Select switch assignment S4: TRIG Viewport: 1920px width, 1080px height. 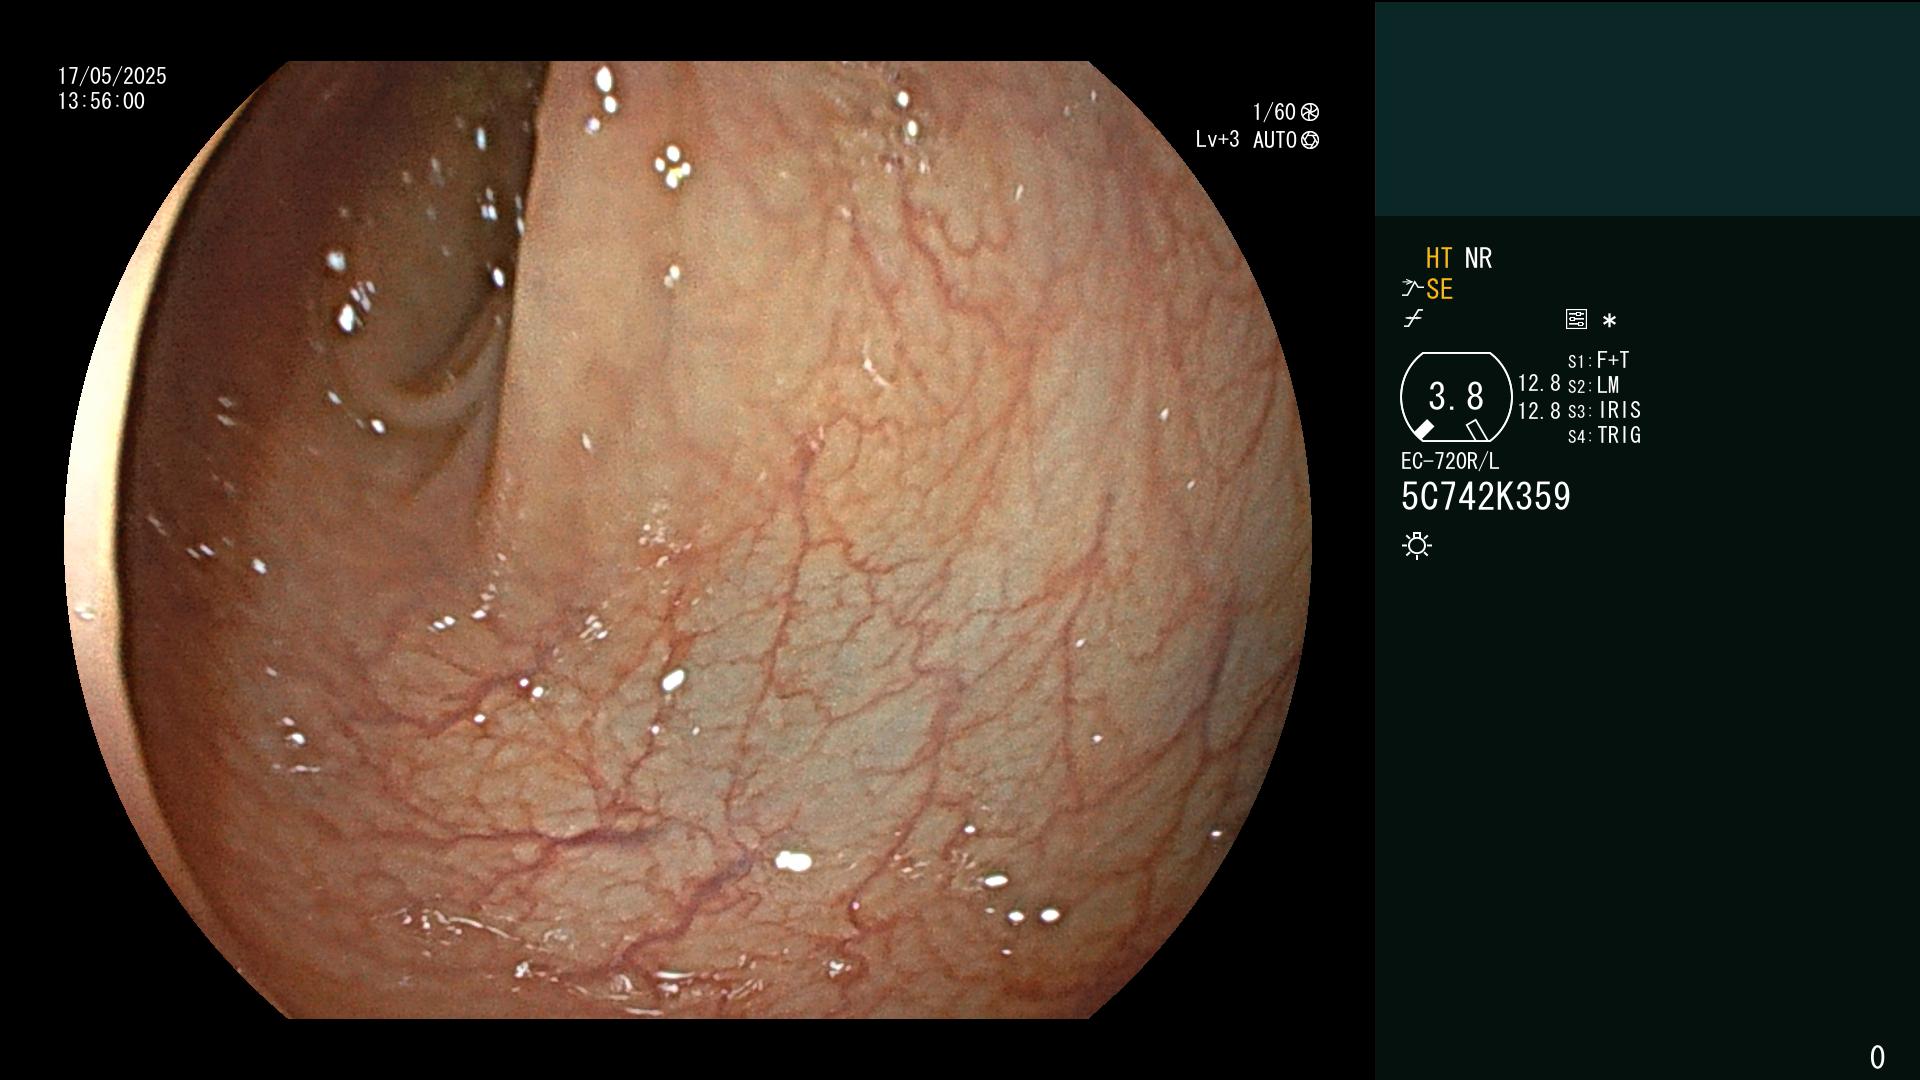(1605, 436)
